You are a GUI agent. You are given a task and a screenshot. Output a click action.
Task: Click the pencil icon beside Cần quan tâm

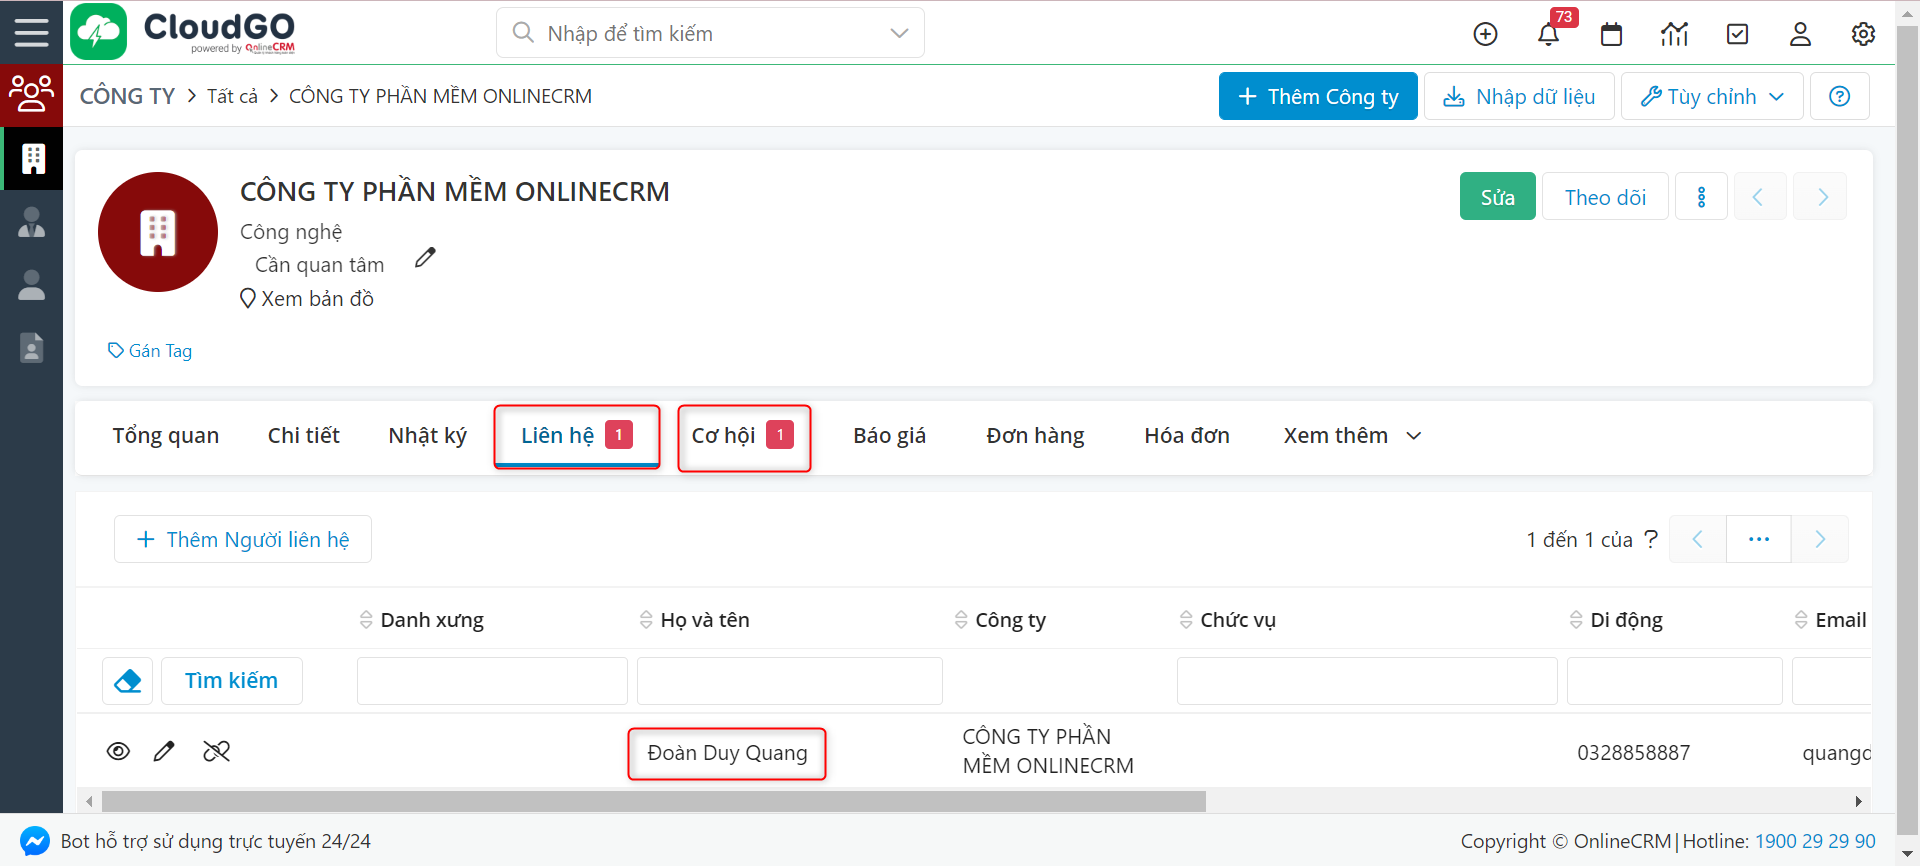point(425,258)
